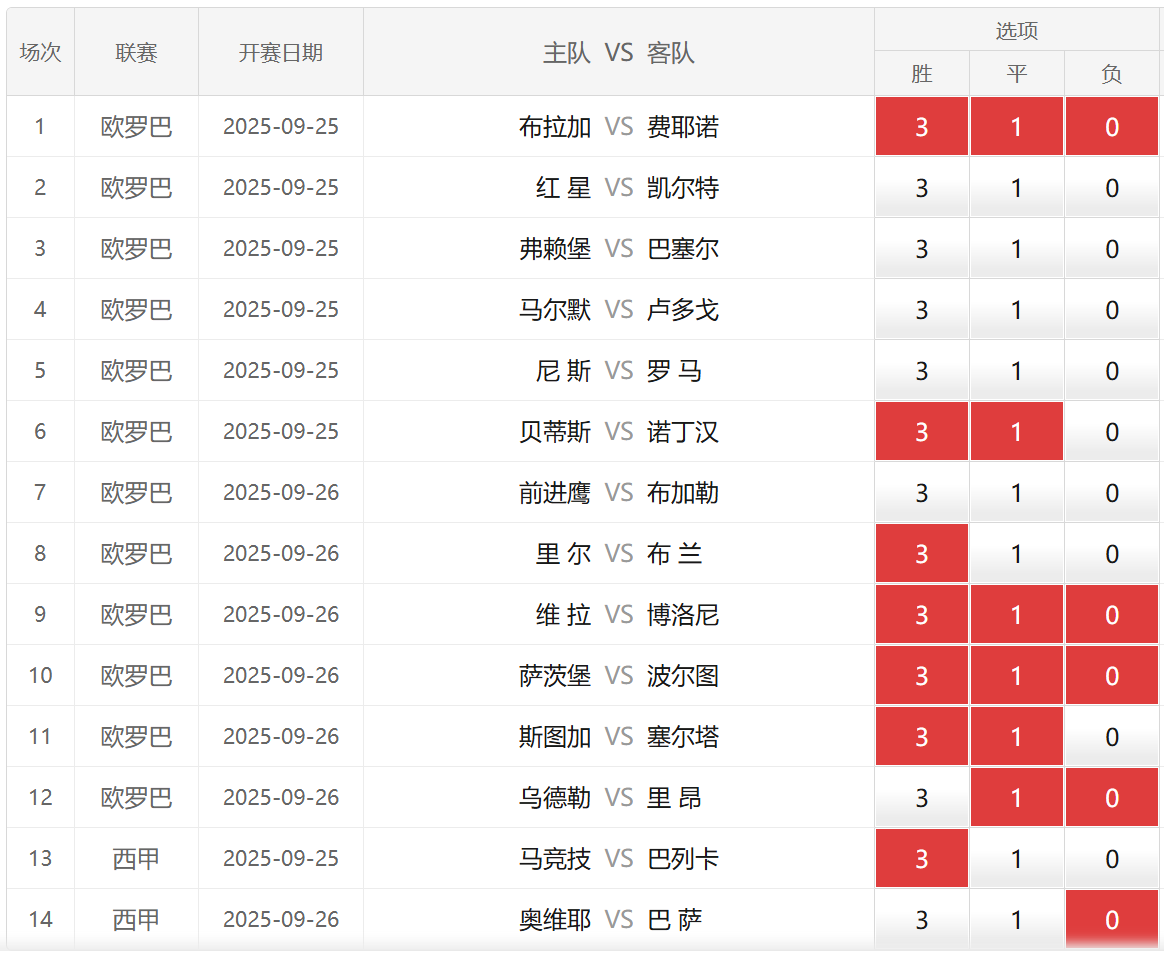
Task: Toggle loss (0) for 斯图加 VS 塞尔塔
Action: [x=1111, y=737]
